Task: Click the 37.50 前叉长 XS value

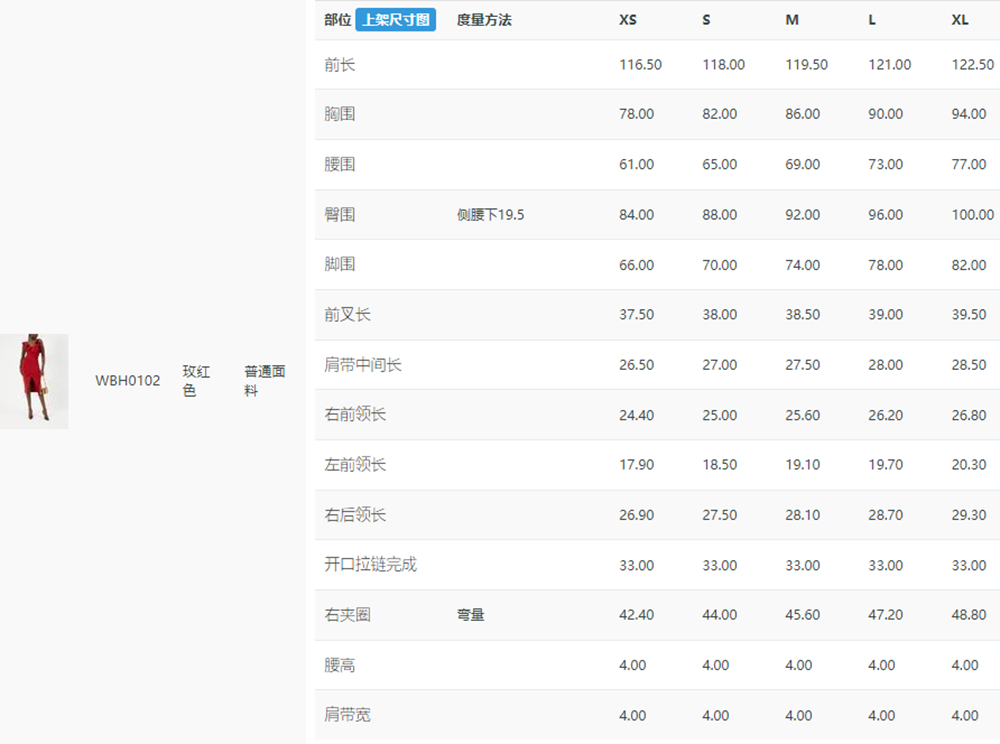Action: tap(636, 314)
